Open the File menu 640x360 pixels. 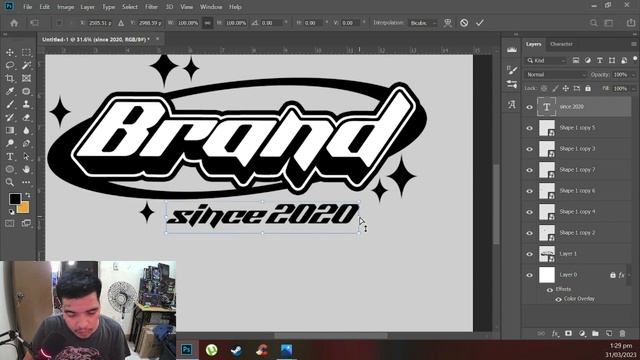(27, 7)
